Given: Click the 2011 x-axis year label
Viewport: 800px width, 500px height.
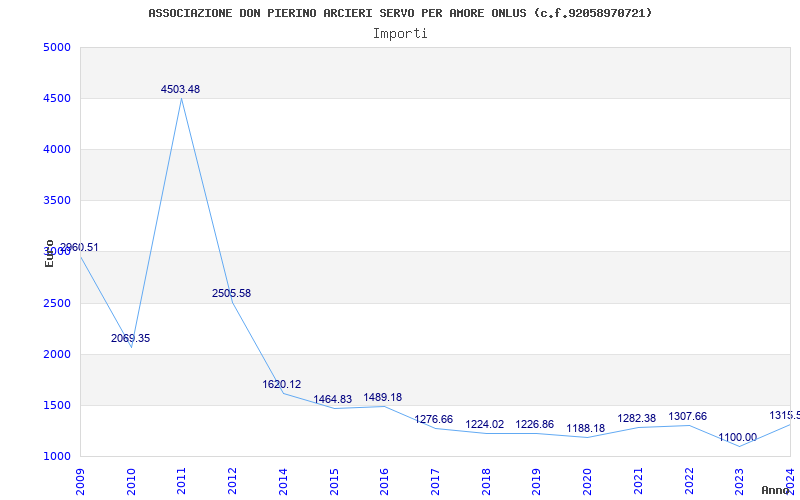Looking at the screenshot, I should tap(182, 478).
